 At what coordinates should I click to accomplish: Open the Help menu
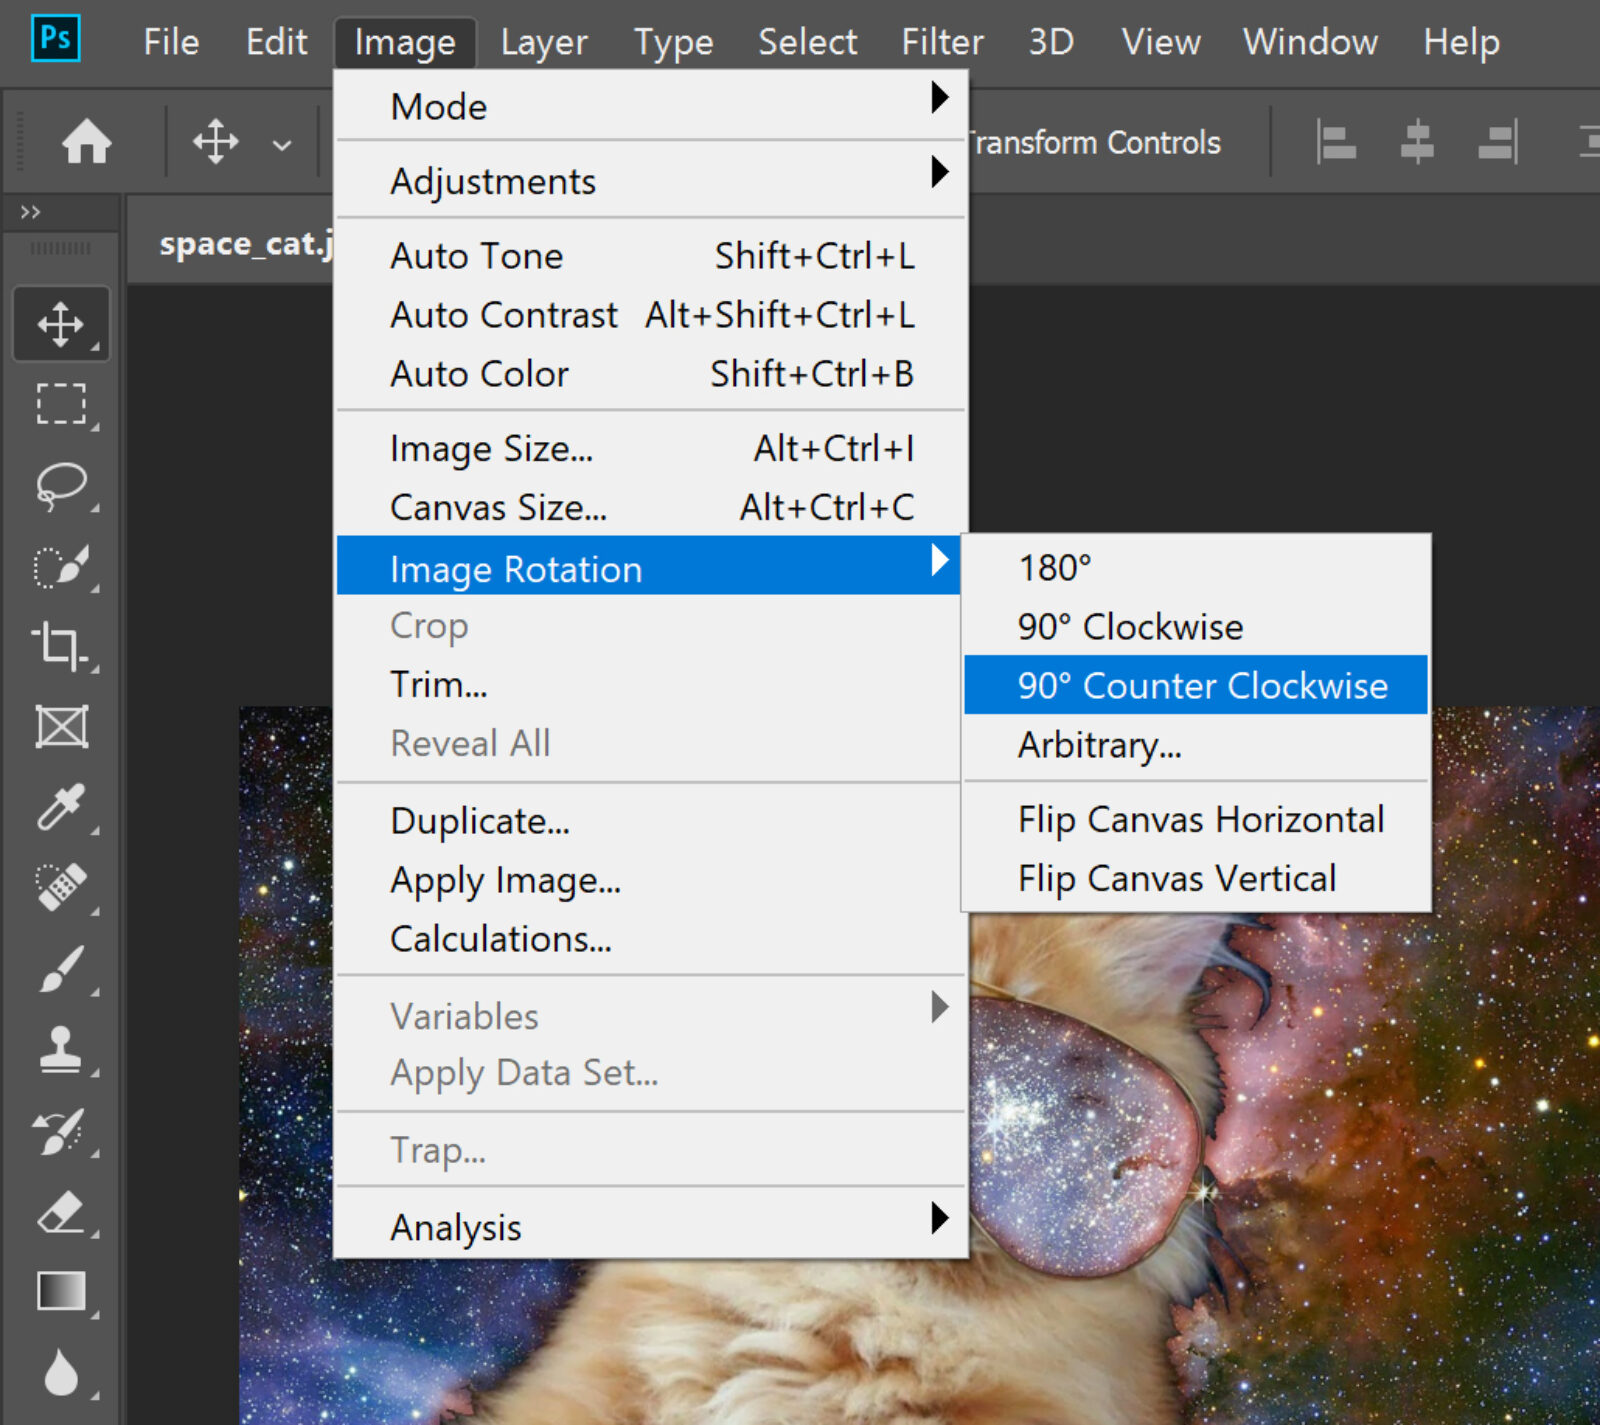point(1462,42)
